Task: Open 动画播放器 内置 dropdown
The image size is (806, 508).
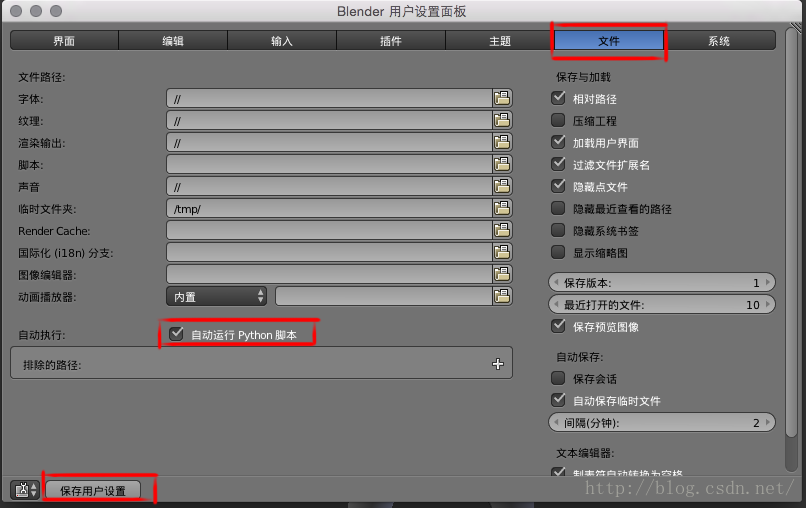Action: pyautogui.click(x=216, y=296)
